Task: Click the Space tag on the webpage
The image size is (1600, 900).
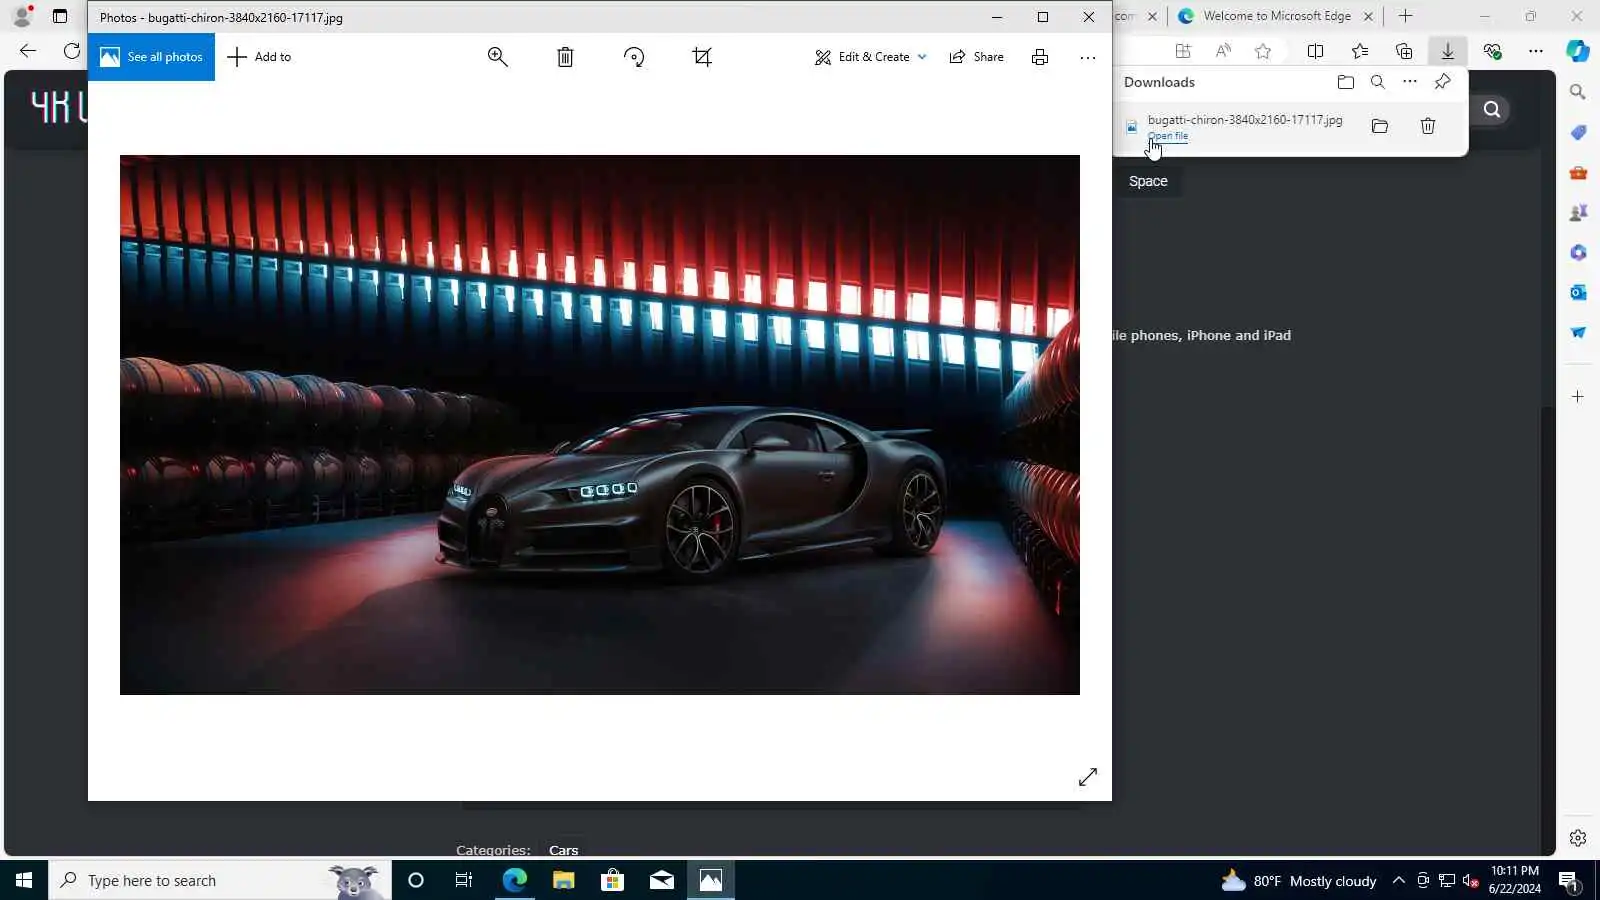Action: click(1148, 181)
